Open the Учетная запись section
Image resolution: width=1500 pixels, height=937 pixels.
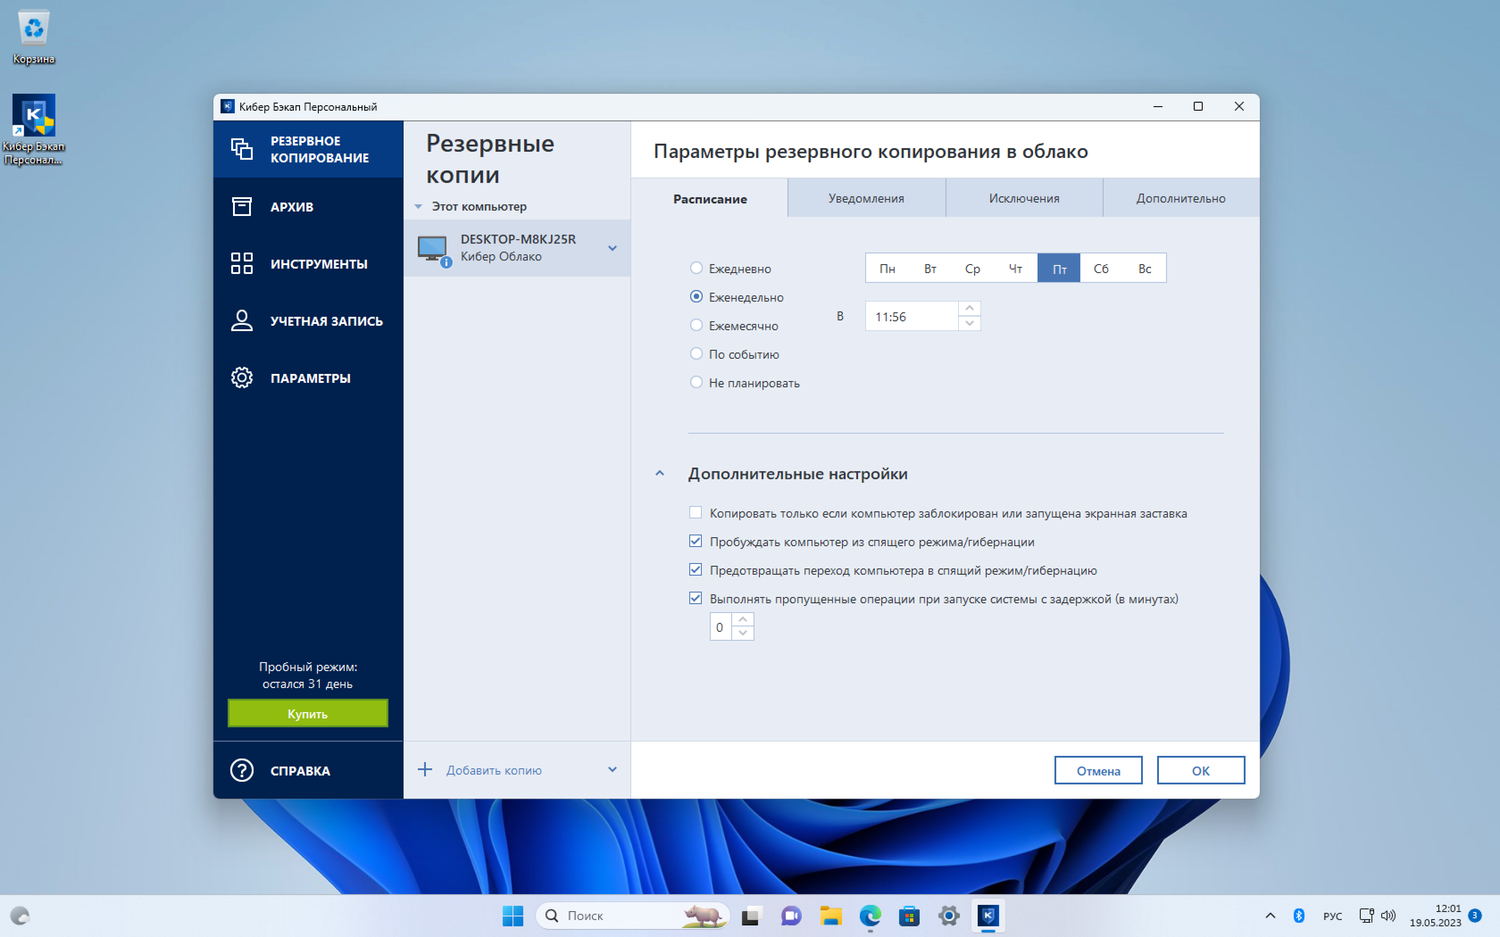coord(308,321)
